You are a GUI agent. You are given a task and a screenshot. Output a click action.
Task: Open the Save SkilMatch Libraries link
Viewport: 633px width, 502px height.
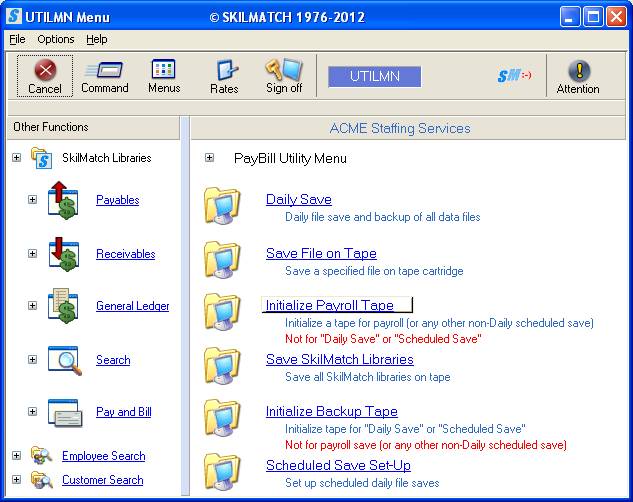340,359
